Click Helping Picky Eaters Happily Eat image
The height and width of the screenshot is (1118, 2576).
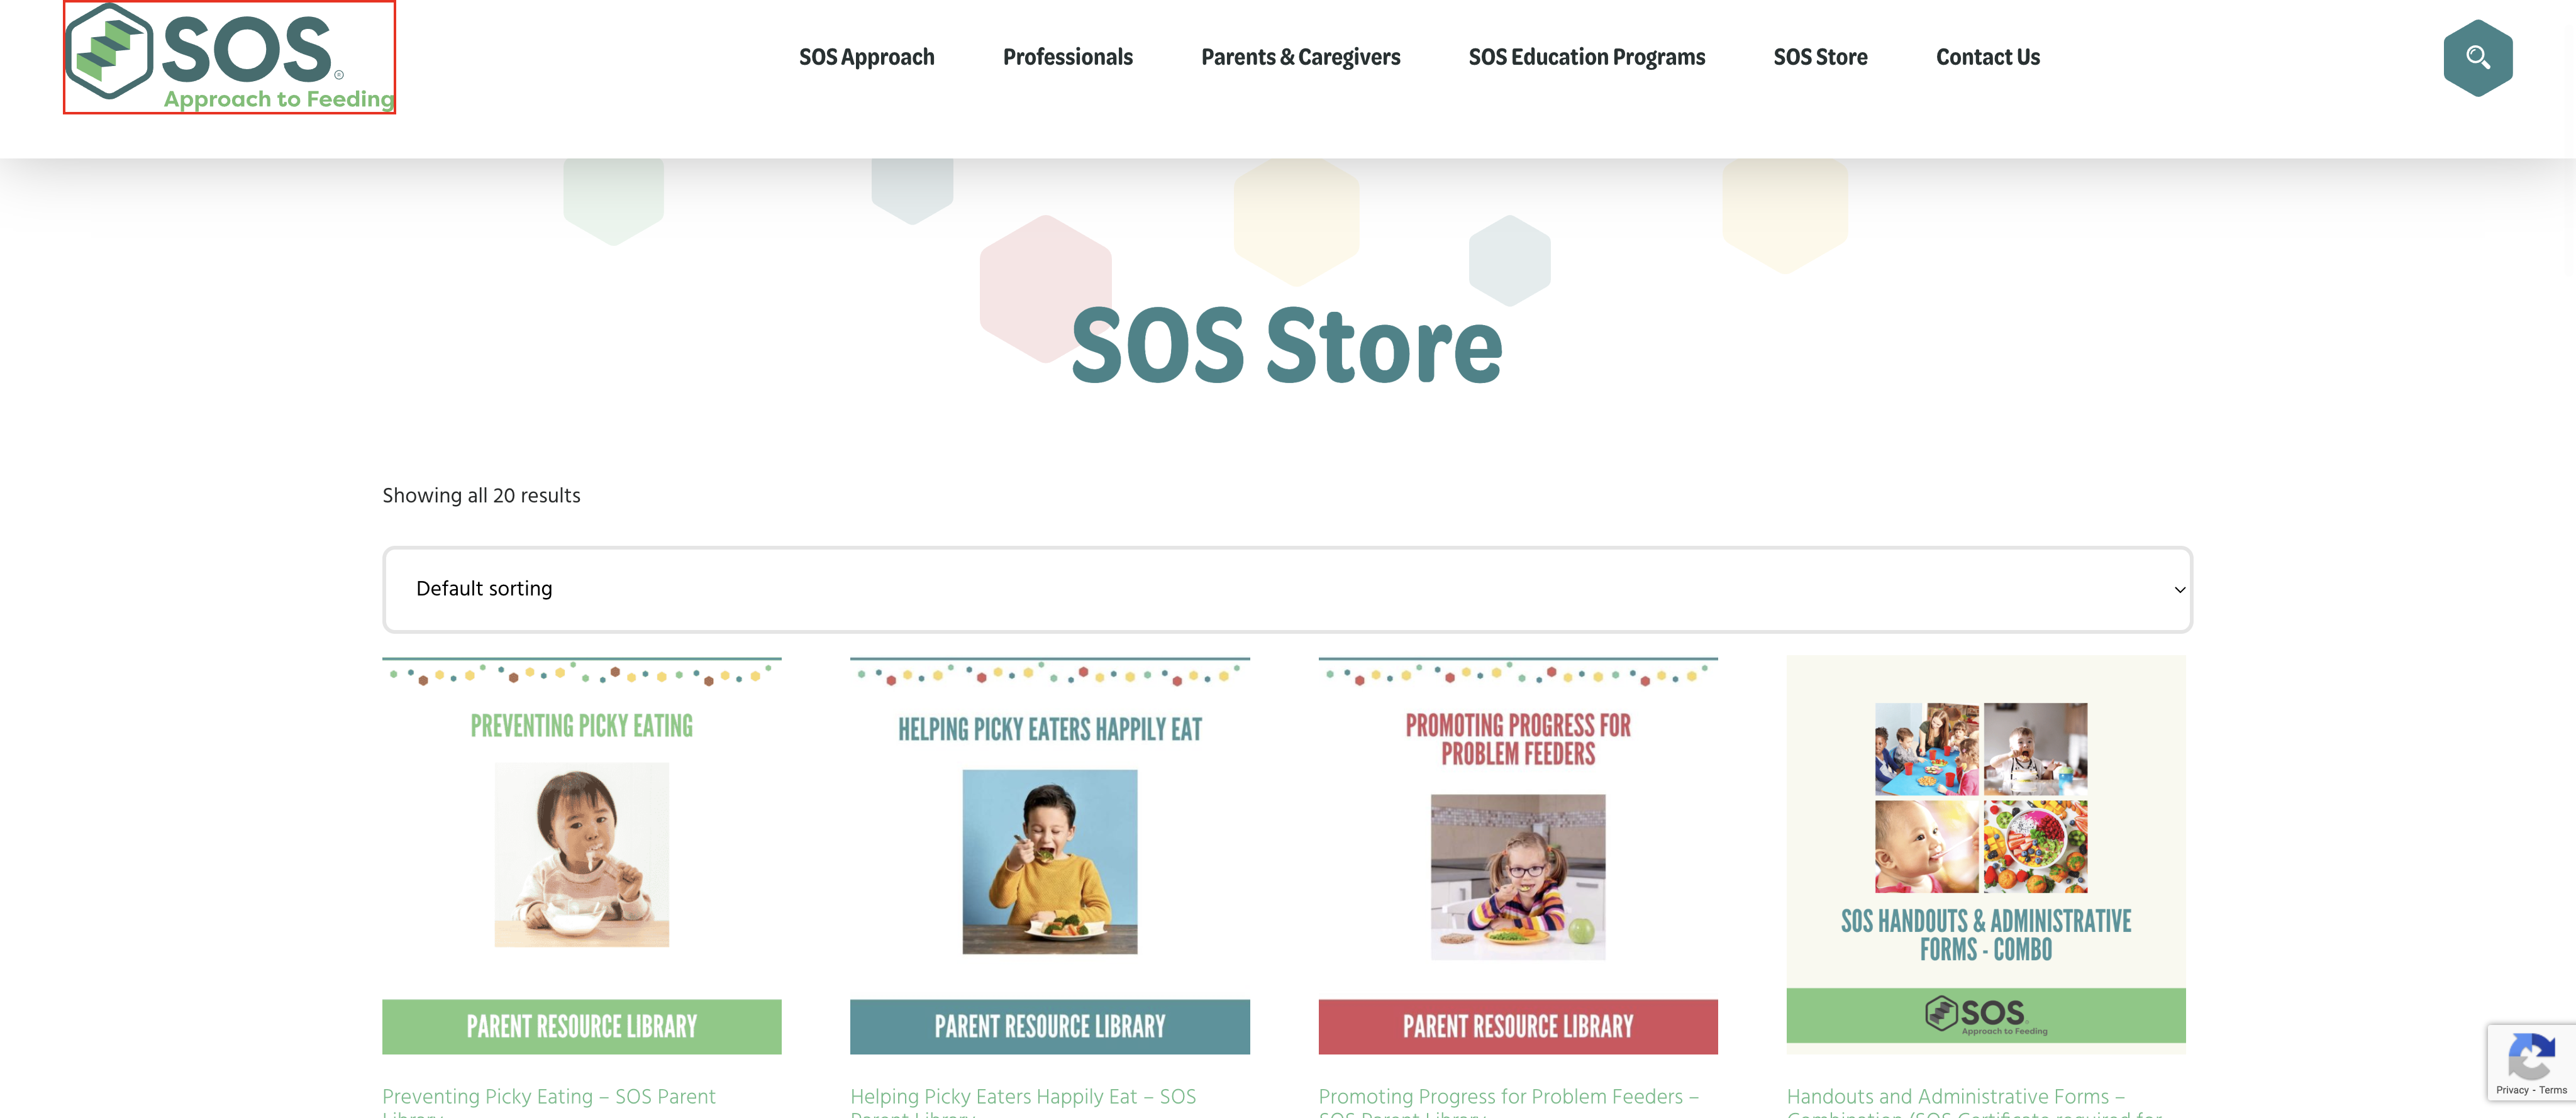(1049, 855)
